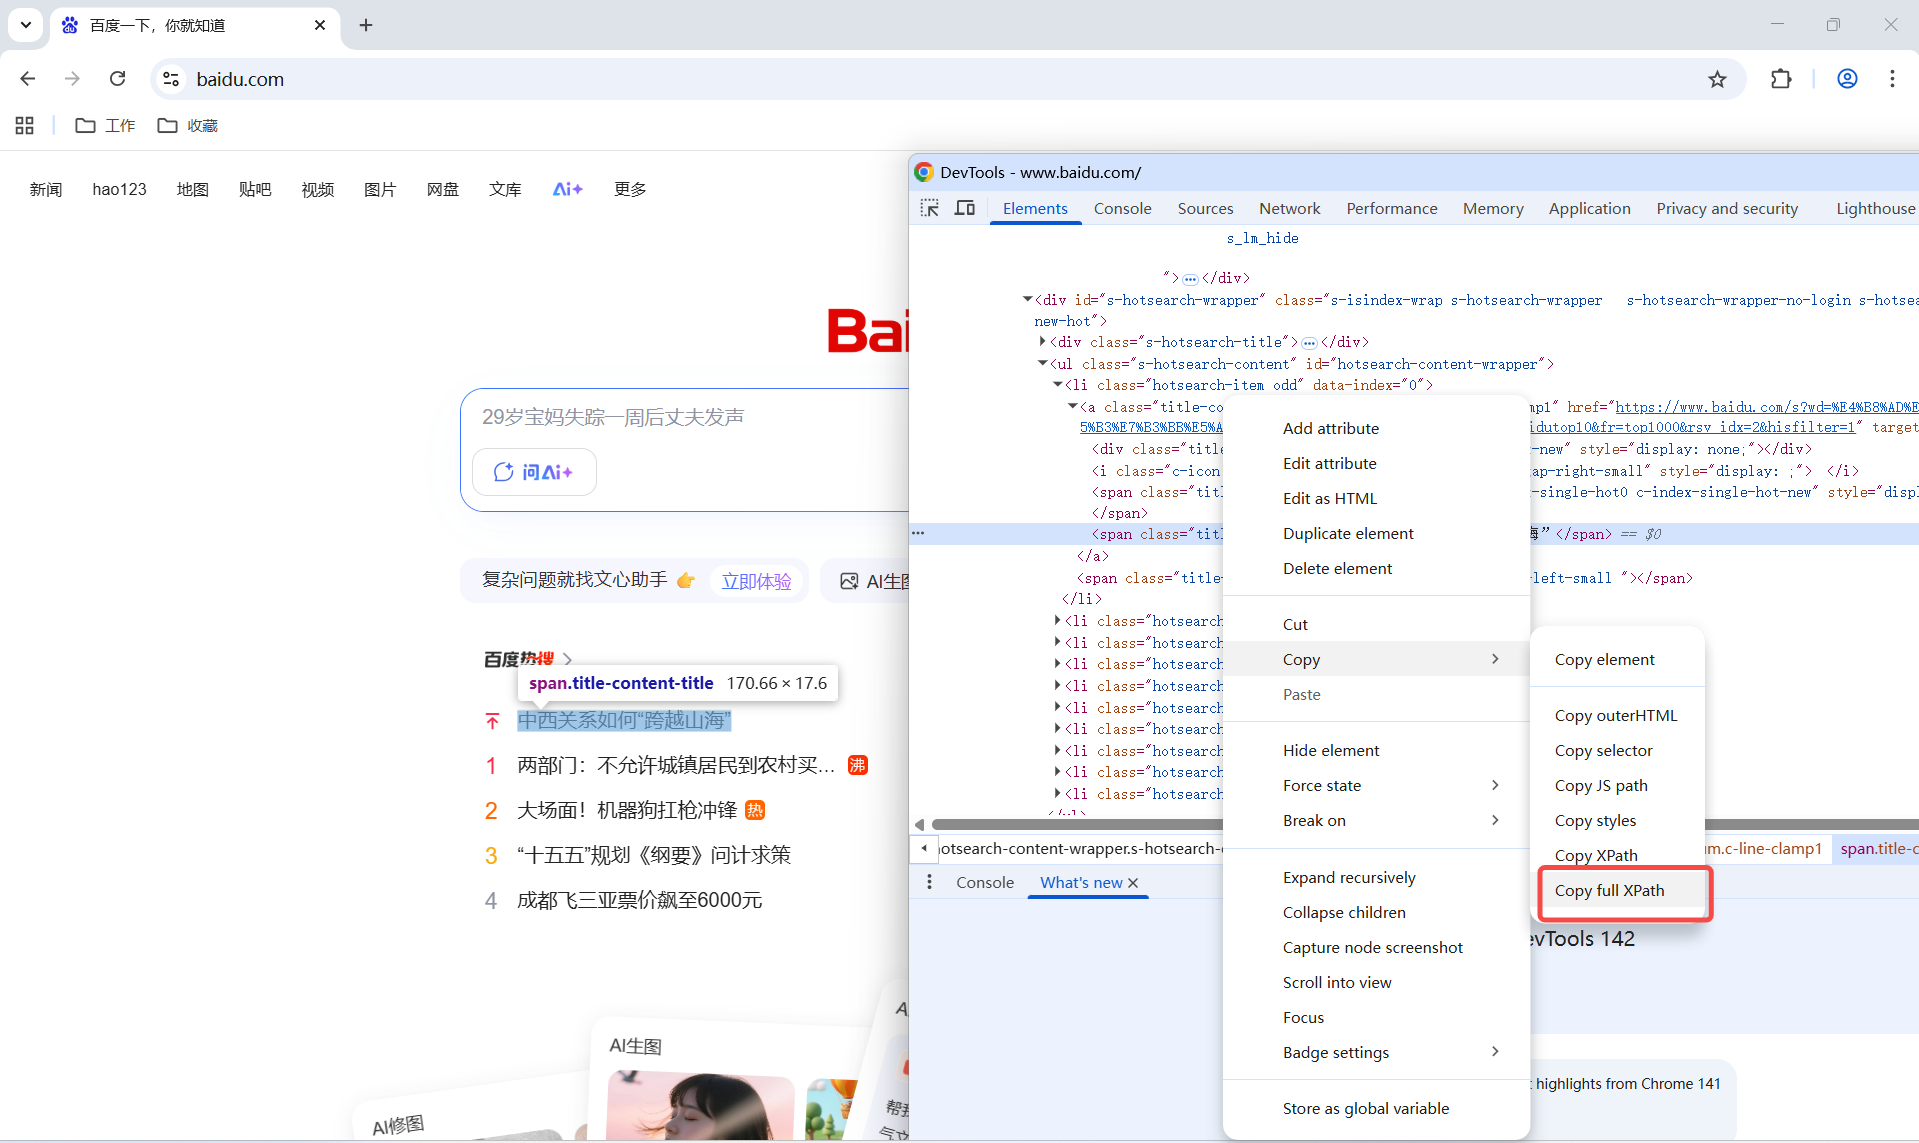Select Copy full XPath menu item
The image size is (1919, 1143).
[x=1609, y=890]
